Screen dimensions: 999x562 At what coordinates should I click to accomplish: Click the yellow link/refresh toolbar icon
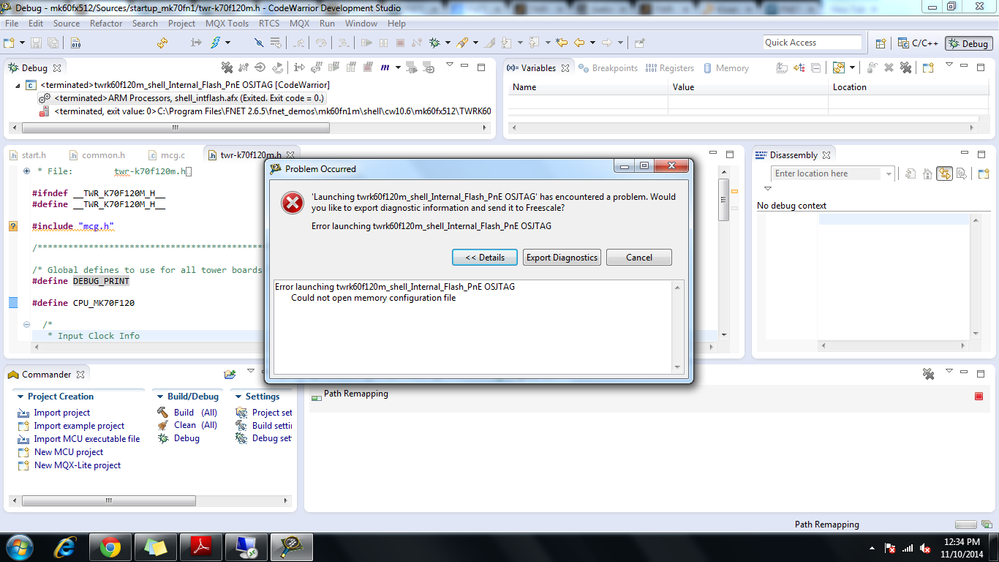[162, 43]
